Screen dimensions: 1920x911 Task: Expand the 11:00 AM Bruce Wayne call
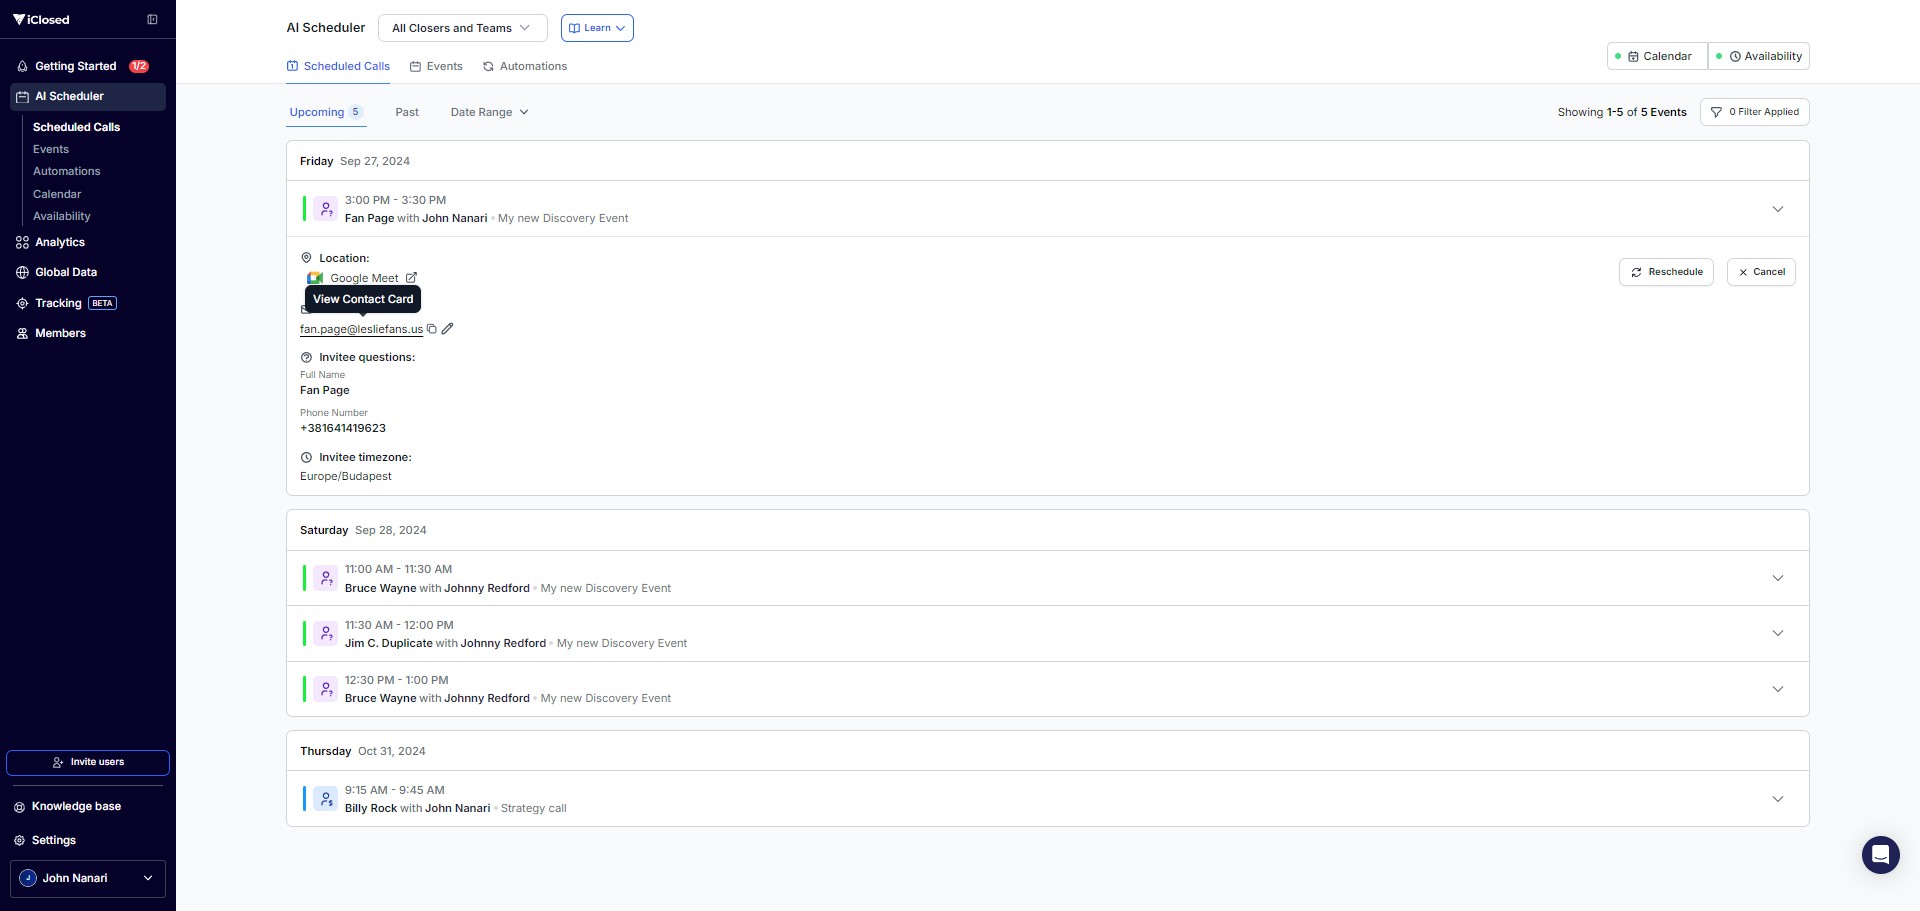coord(1778,578)
